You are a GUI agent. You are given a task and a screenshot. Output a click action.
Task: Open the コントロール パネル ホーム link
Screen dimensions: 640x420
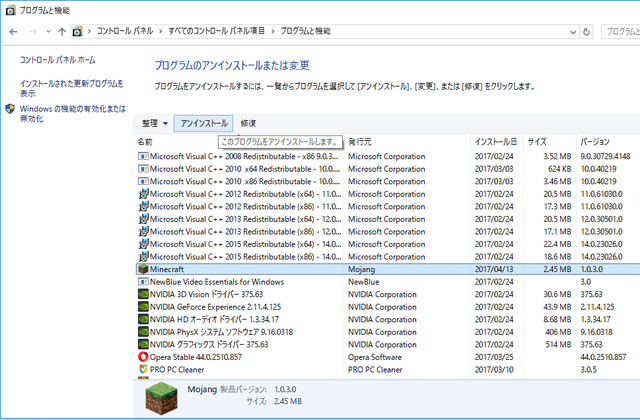pos(58,60)
